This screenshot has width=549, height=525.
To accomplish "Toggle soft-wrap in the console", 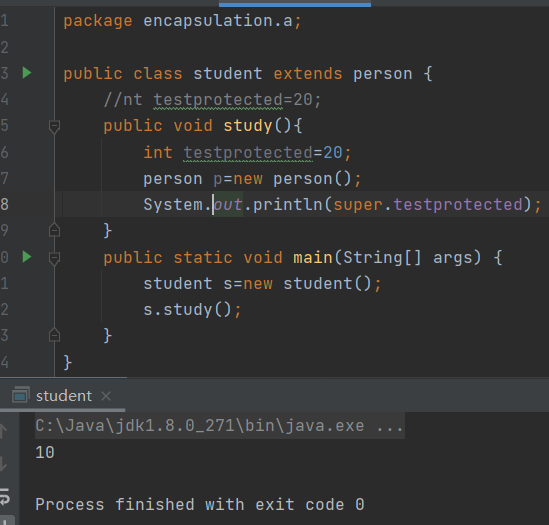I will (5, 497).
